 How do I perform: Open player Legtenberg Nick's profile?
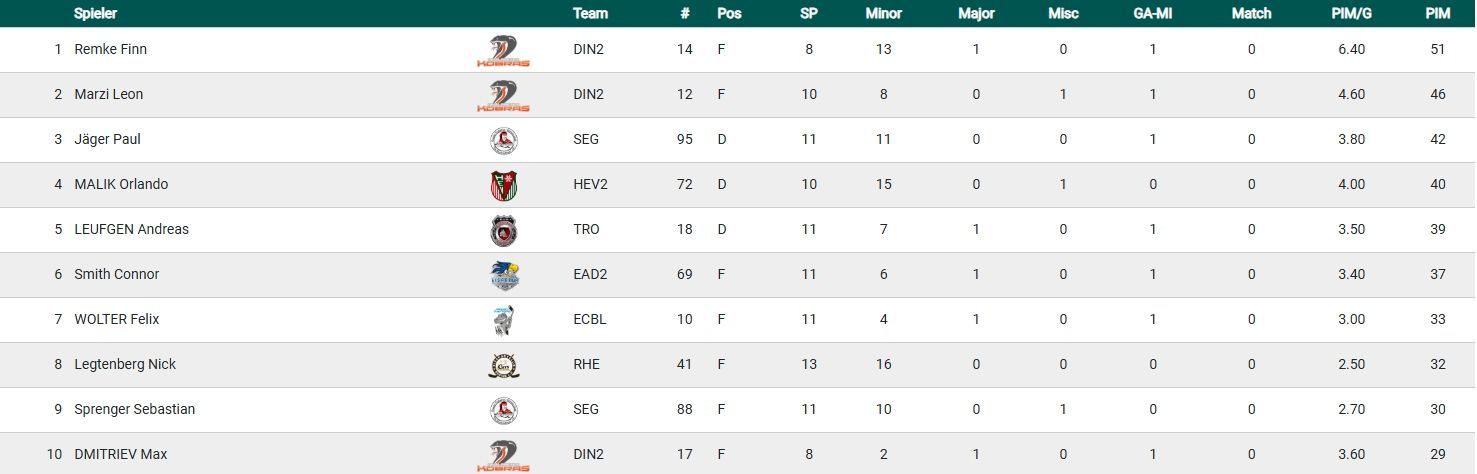pos(125,364)
